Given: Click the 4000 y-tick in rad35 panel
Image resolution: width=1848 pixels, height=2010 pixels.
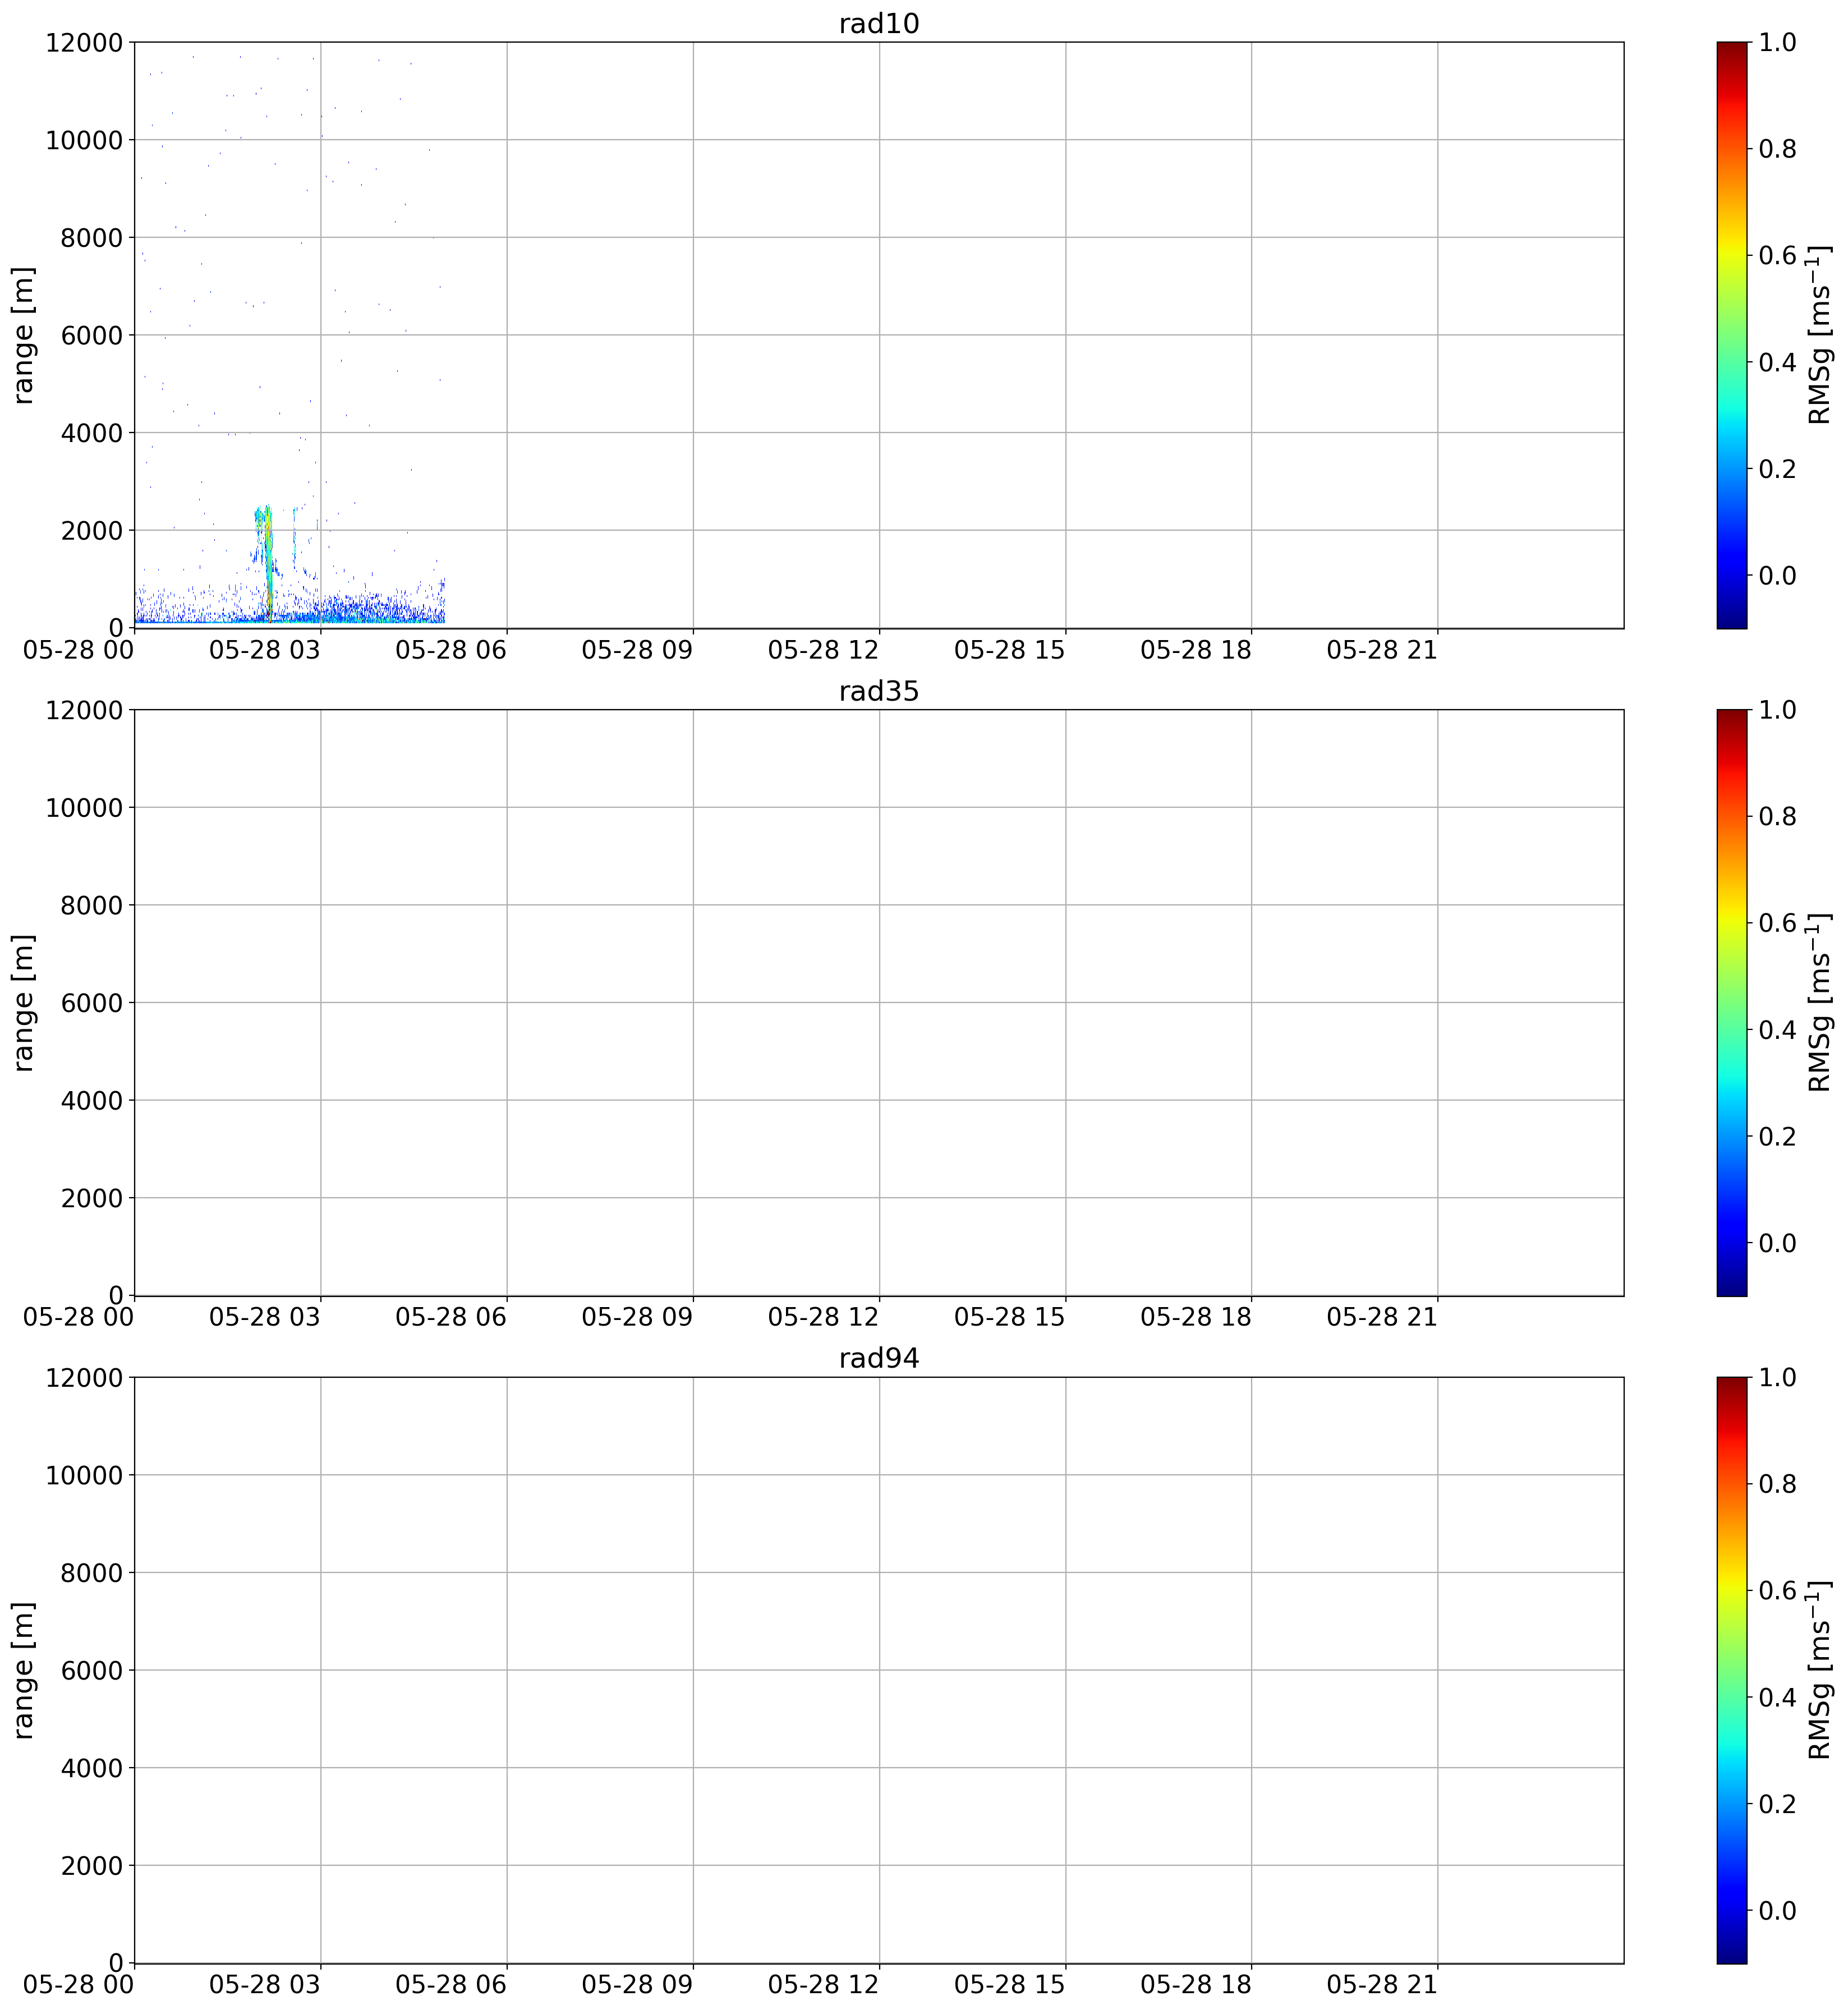Looking at the screenshot, I should [x=92, y=1101].
